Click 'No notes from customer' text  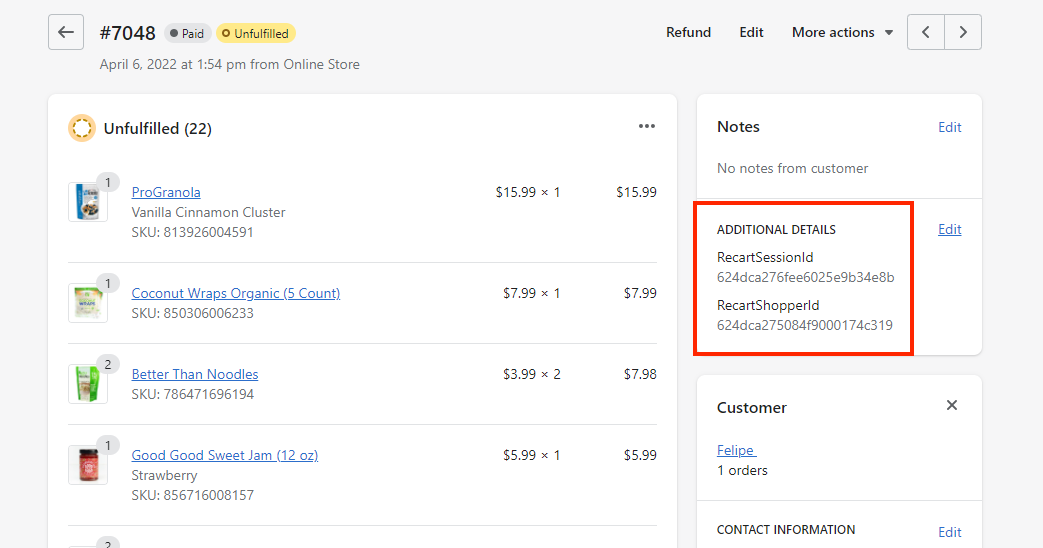792,168
